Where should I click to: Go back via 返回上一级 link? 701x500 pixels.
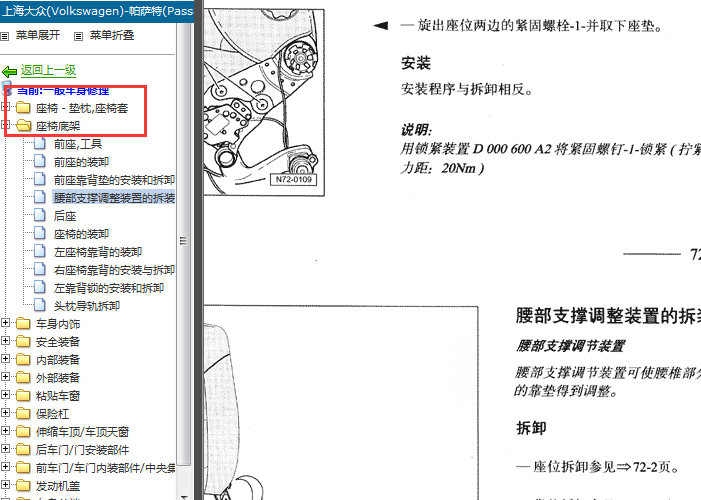(x=48, y=70)
